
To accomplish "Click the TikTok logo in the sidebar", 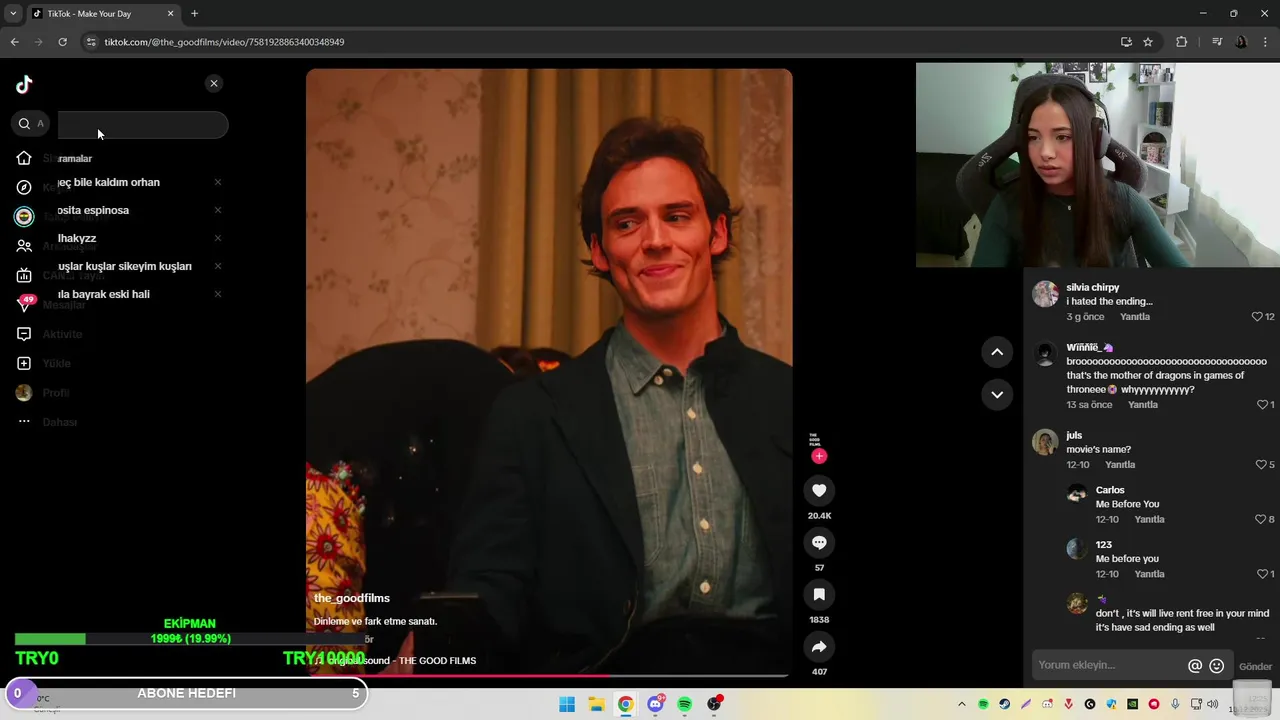I will tap(24, 84).
